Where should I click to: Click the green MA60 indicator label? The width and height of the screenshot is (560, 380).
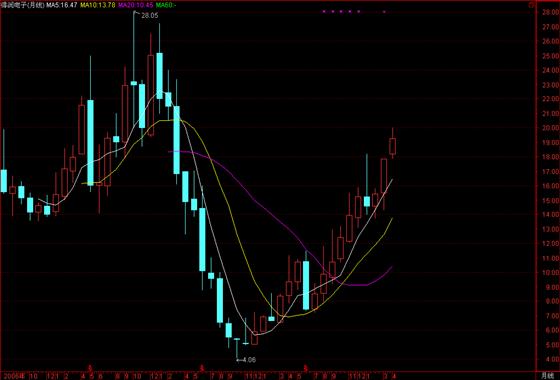coord(166,5)
